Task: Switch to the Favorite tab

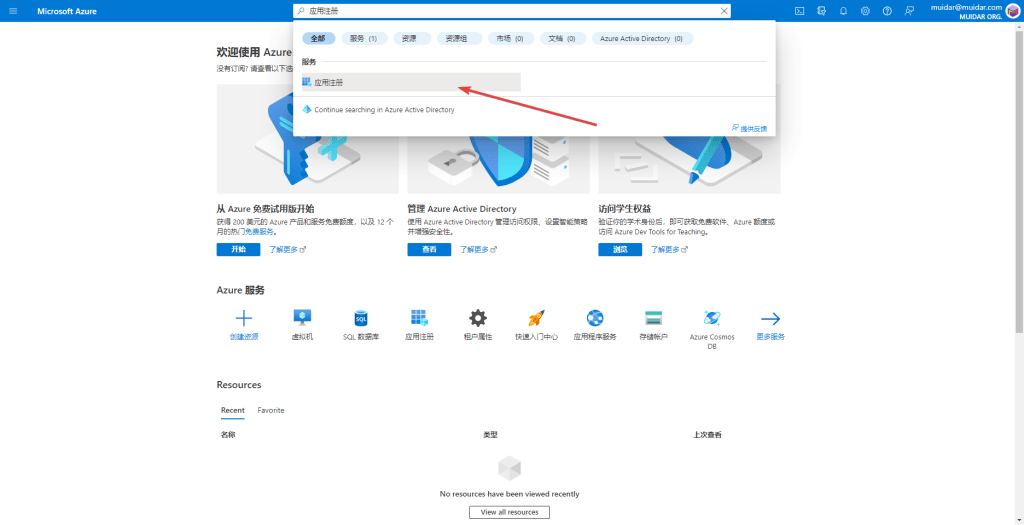Action: coord(270,410)
